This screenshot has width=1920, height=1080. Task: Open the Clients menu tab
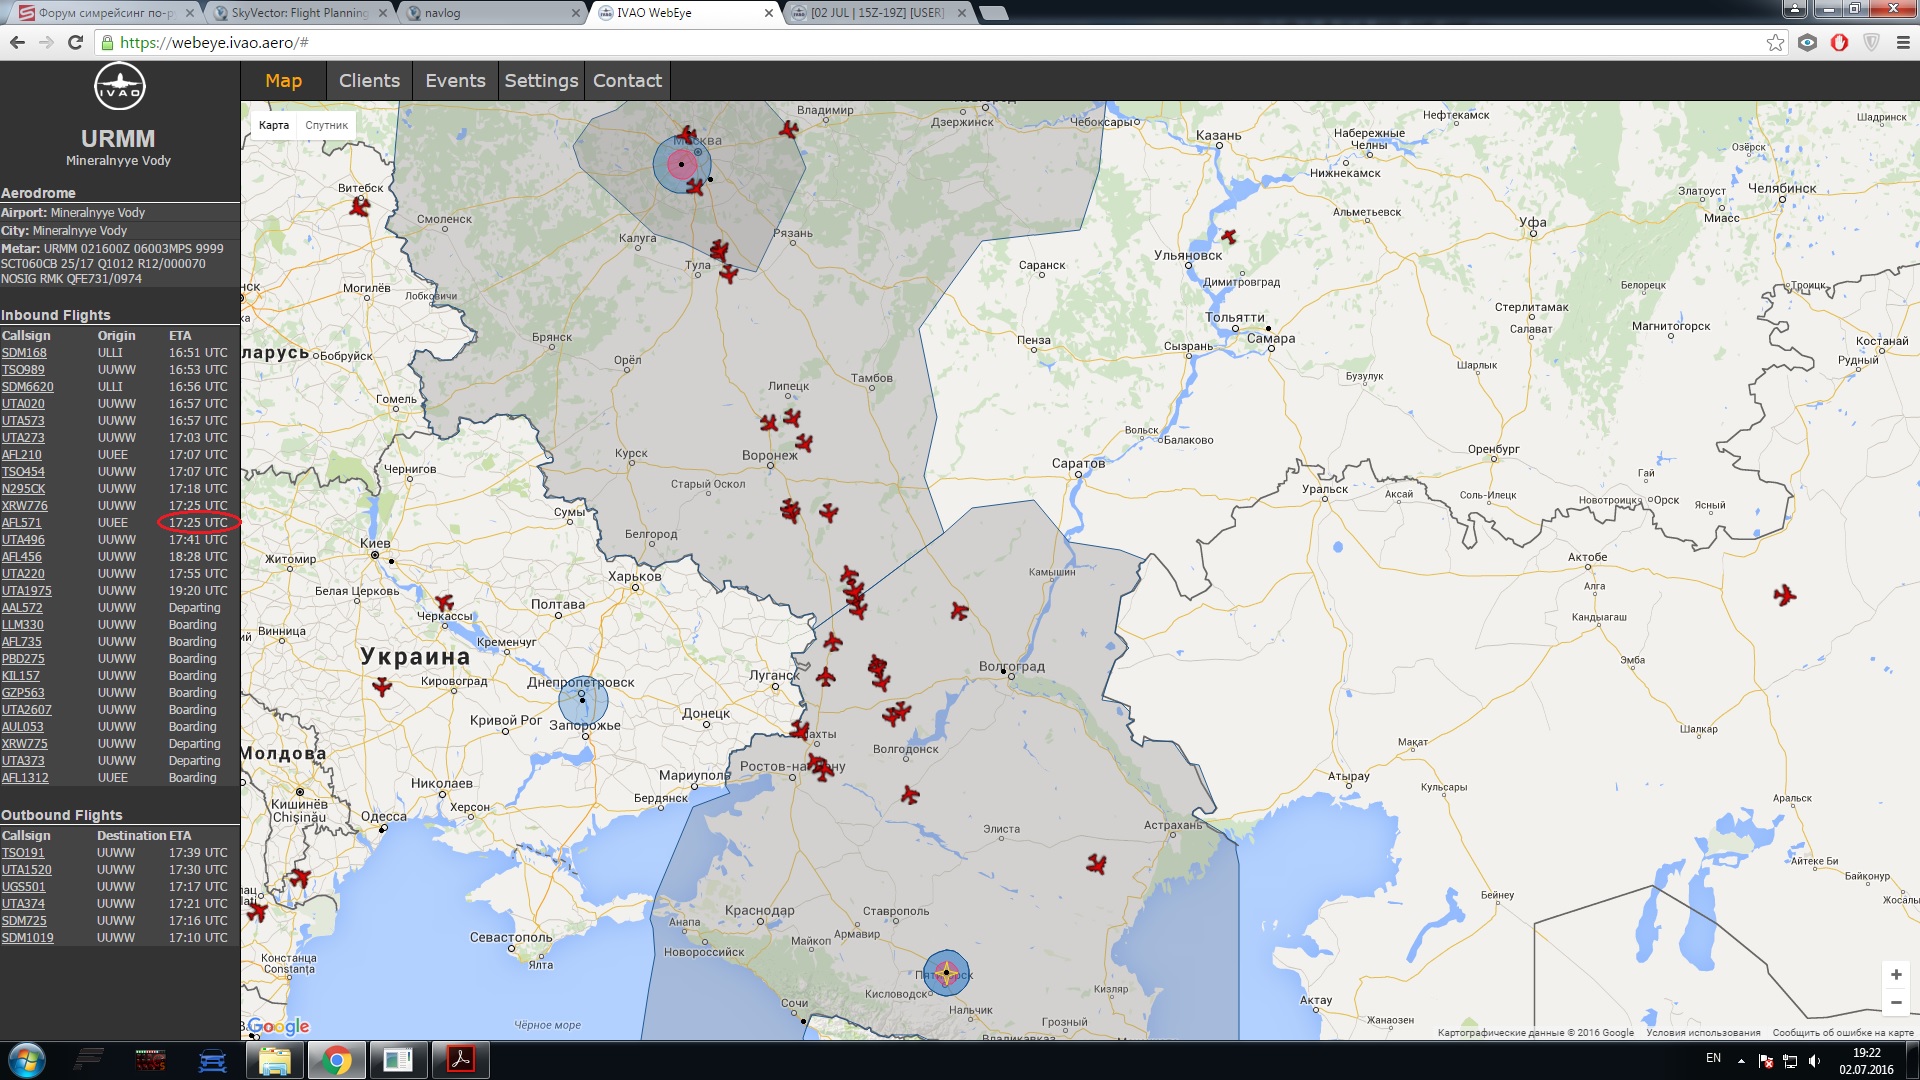[369, 81]
